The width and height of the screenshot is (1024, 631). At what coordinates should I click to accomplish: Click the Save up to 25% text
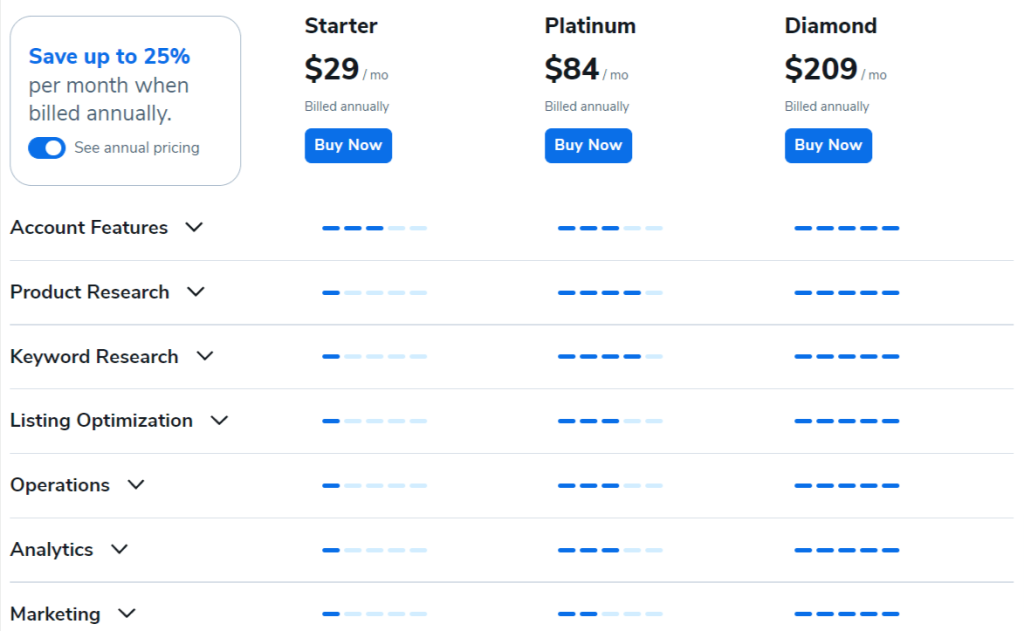tap(109, 56)
